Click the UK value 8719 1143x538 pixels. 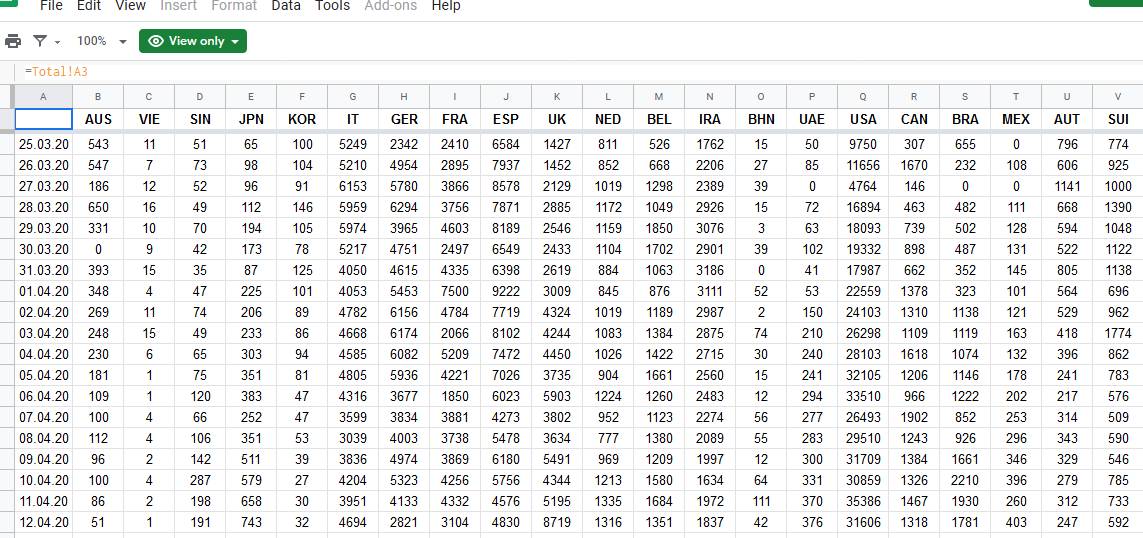point(557,523)
